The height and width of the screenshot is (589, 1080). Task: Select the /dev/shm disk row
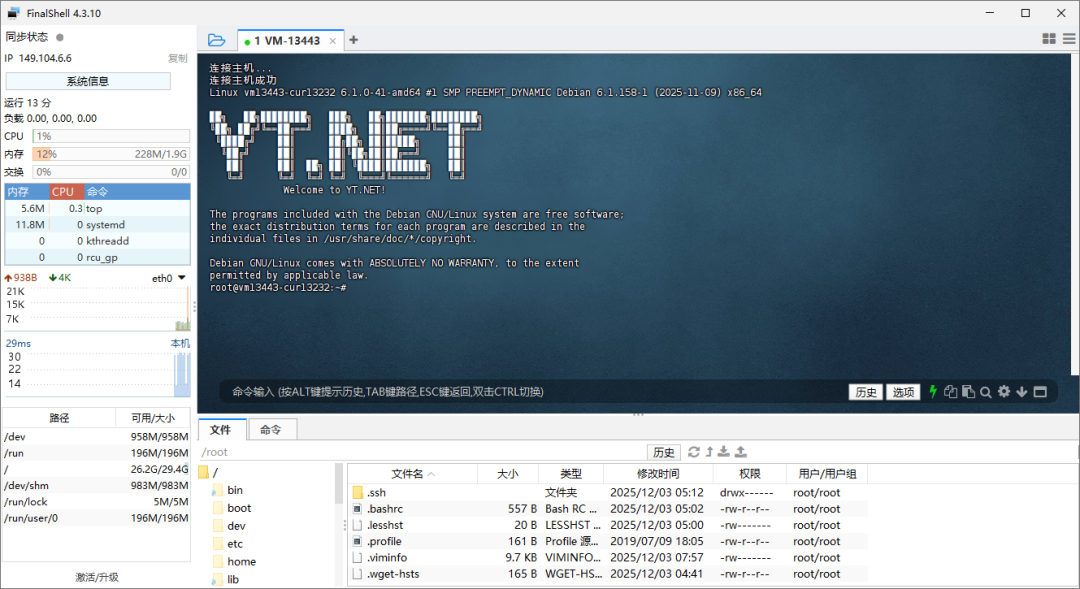[x=96, y=486]
